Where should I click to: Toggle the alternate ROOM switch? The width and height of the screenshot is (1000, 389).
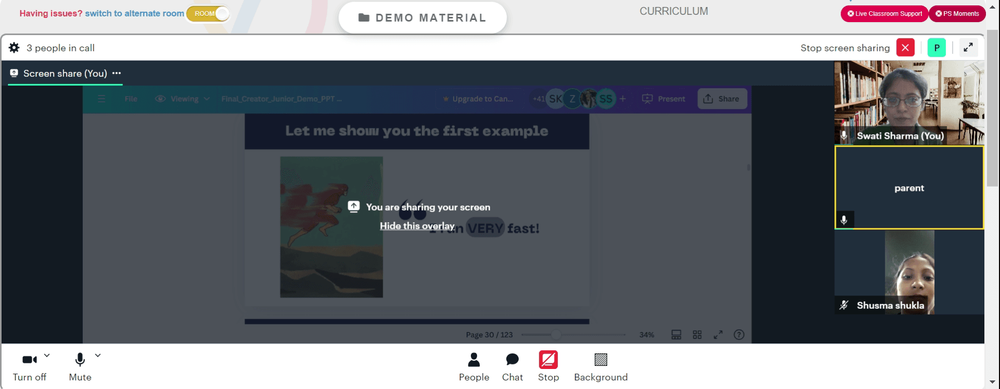pyautogui.click(x=208, y=13)
